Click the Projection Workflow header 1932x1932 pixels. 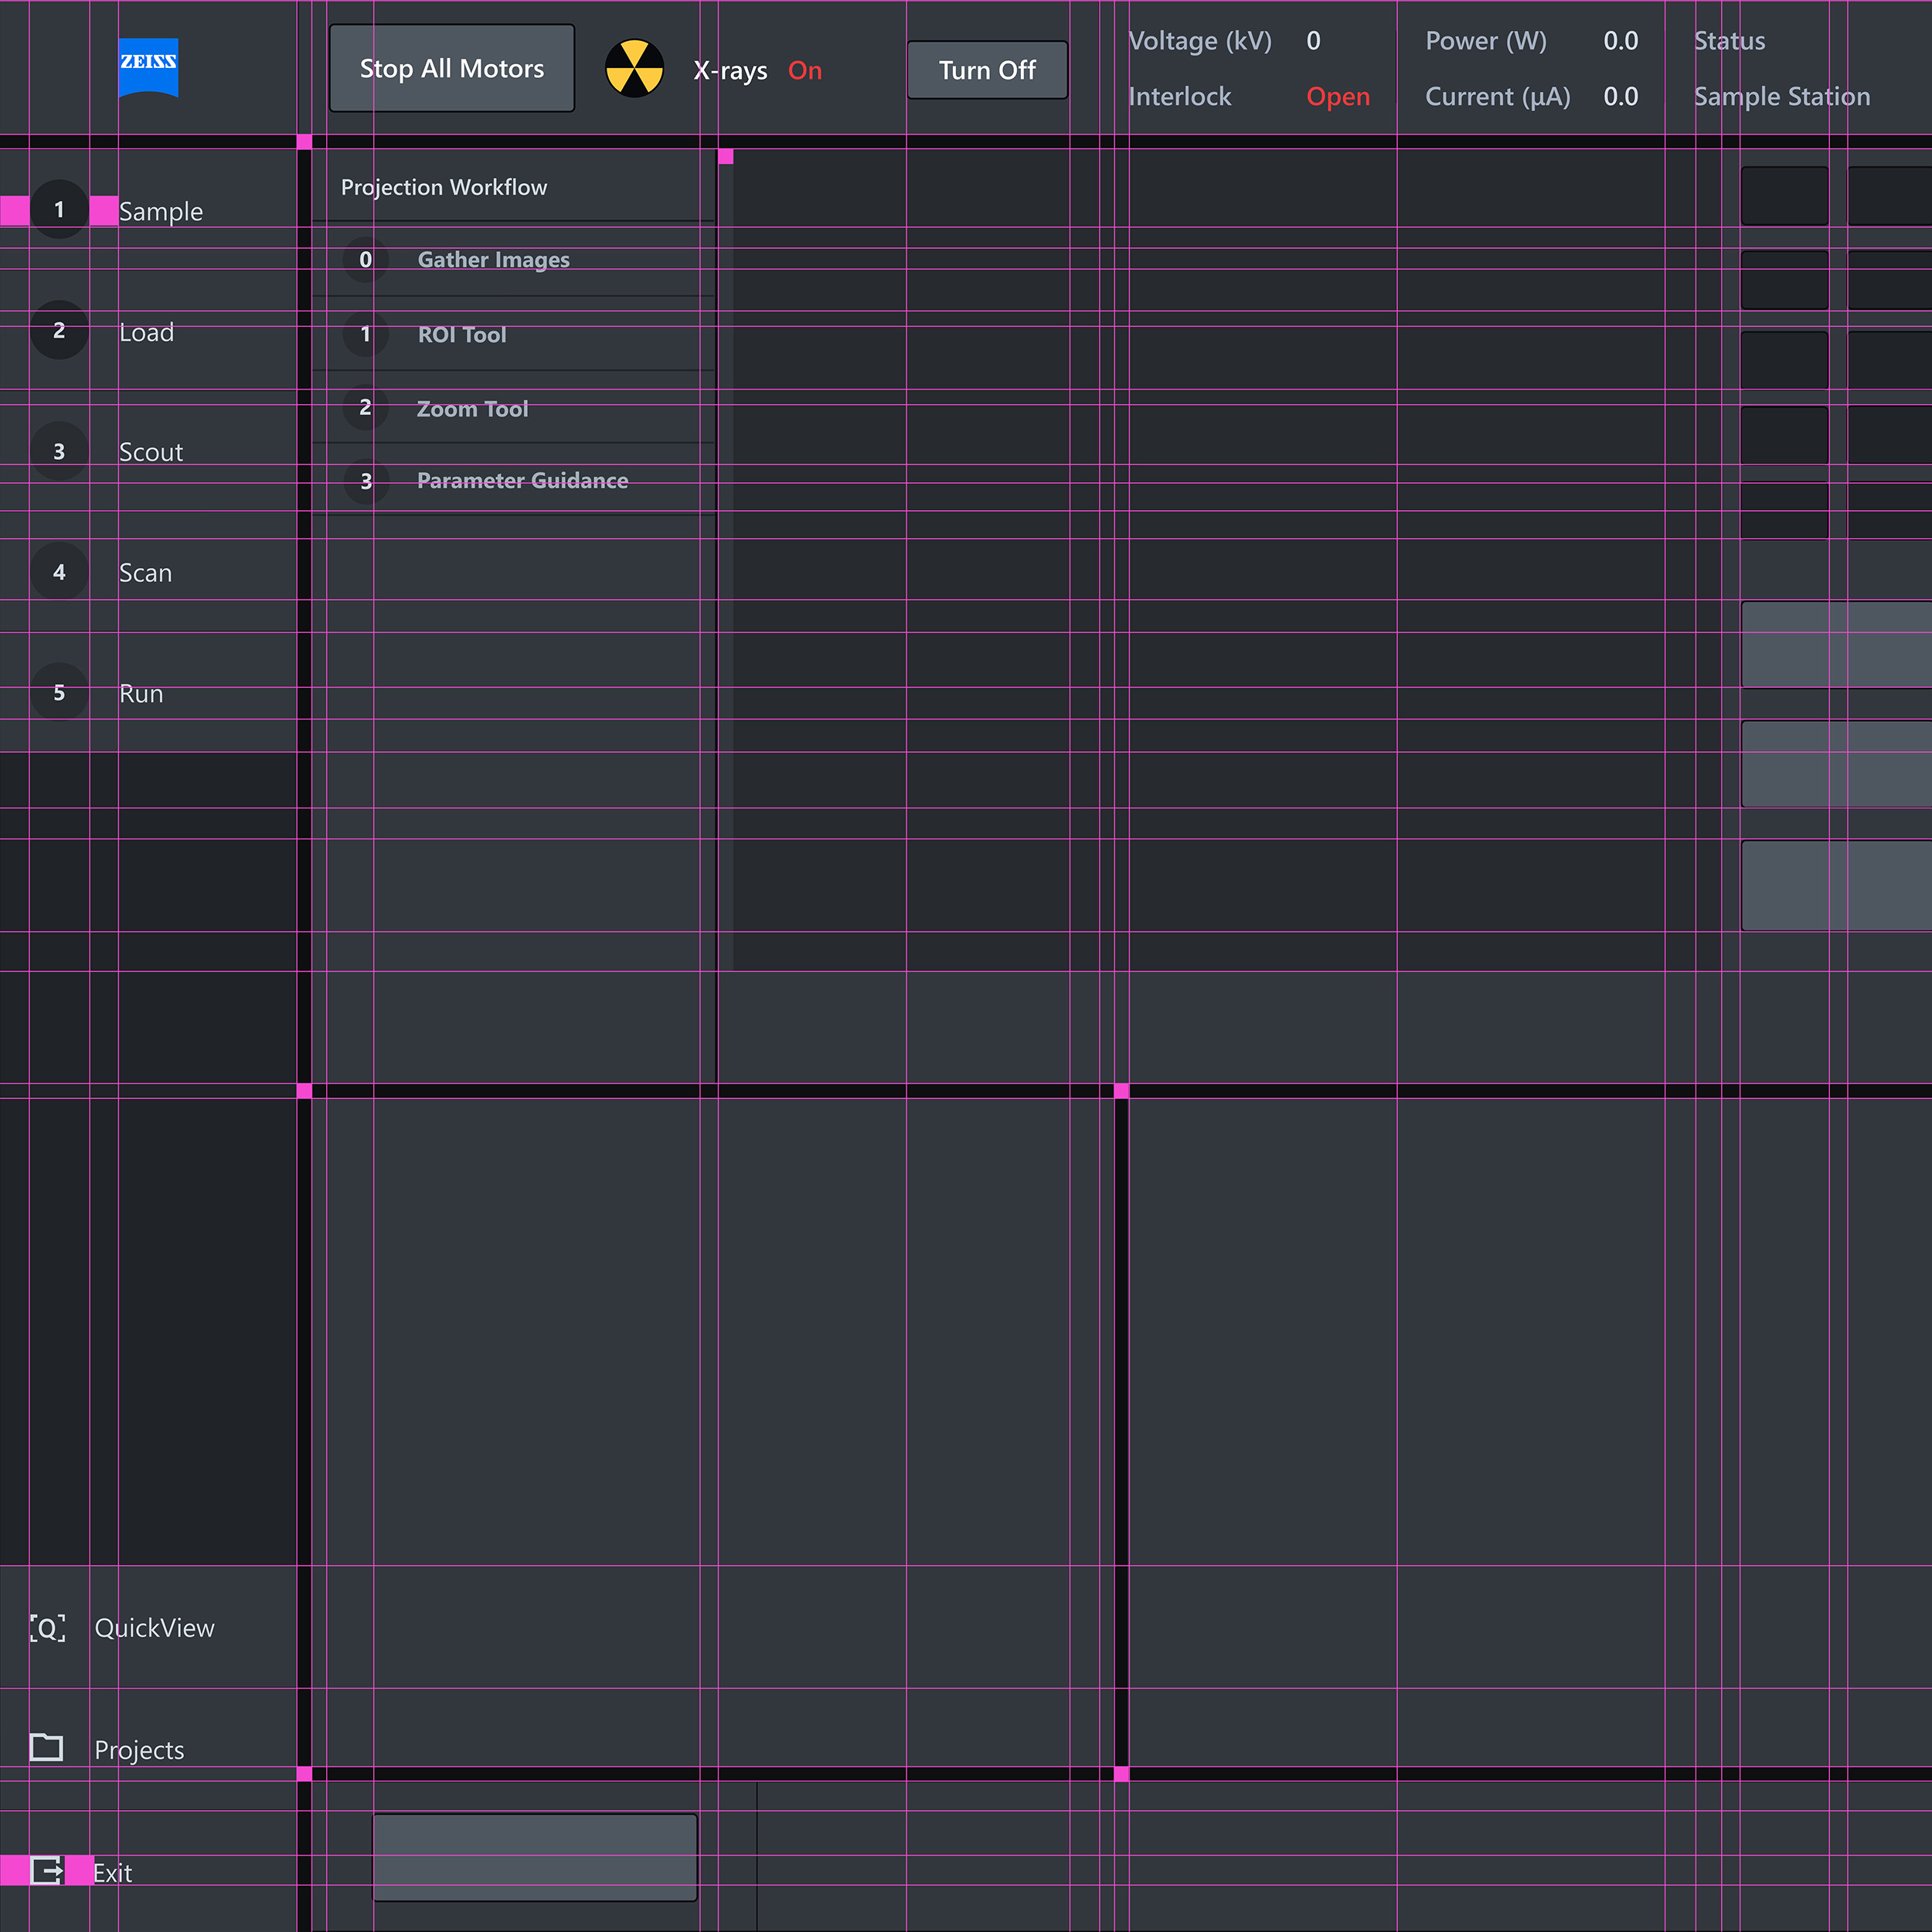coord(444,187)
